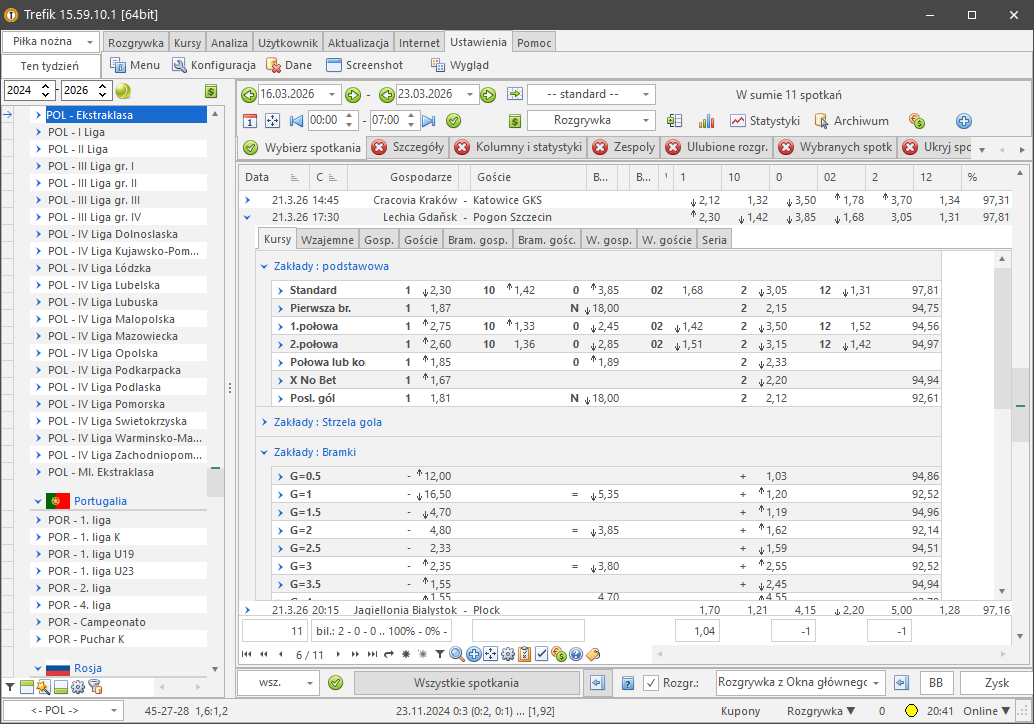Viewport: 1034px width, 724px height.
Task: Open the Piłka nożna sport dropdown
Action: coord(51,42)
